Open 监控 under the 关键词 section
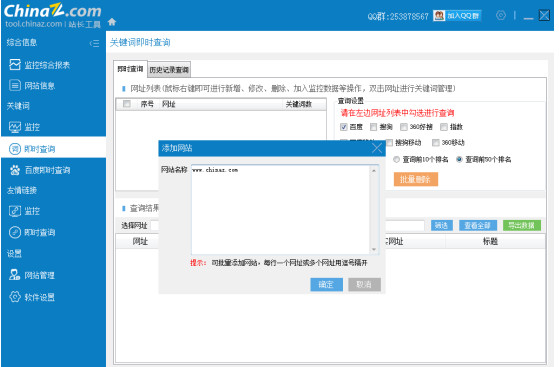559x367 pixels. click(24, 127)
